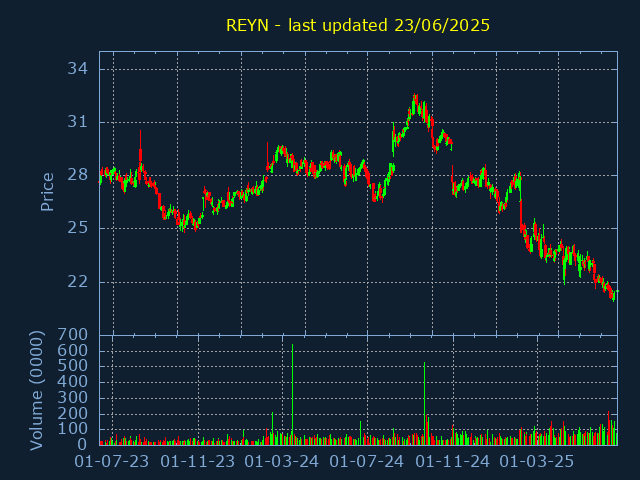Click the volume axis value 0
Viewport: 640px width, 480px height.
click(x=83, y=444)
